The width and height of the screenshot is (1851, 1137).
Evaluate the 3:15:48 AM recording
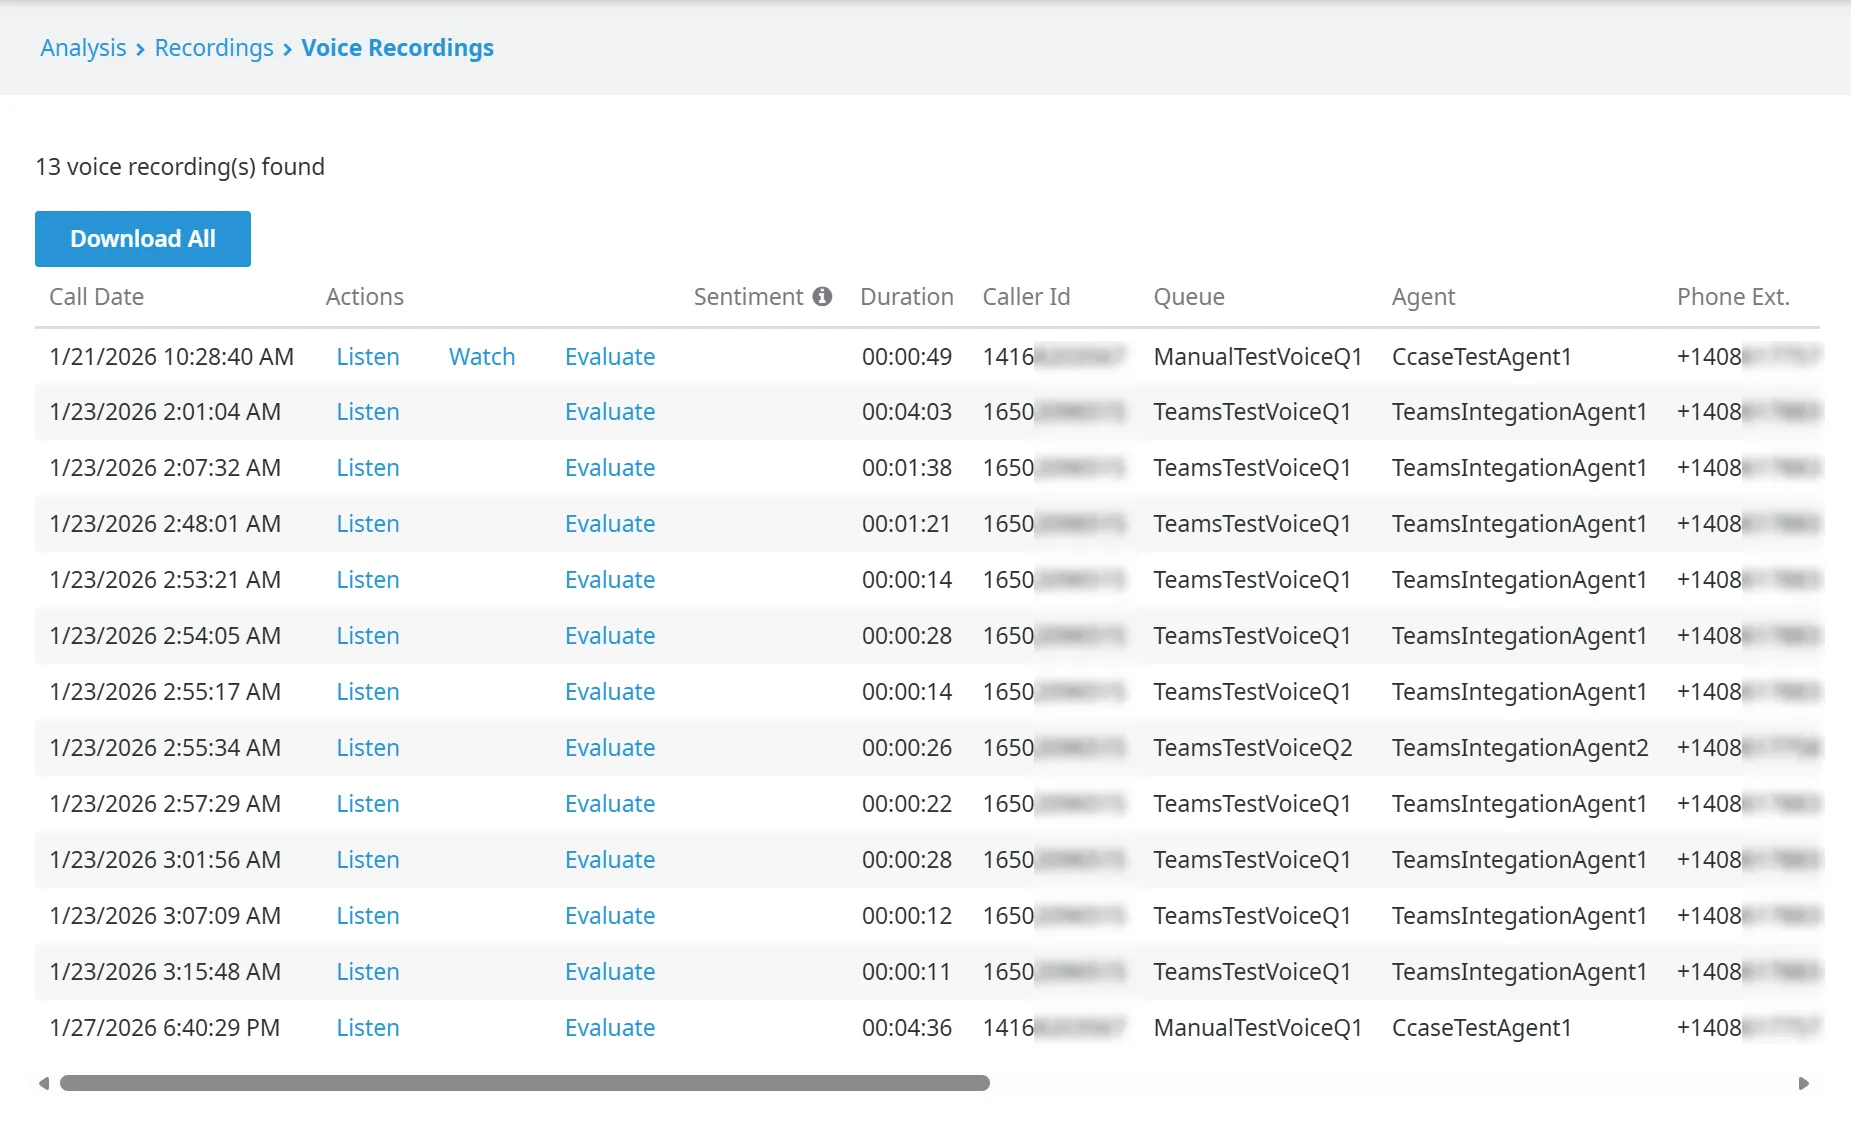click(610, 972)
